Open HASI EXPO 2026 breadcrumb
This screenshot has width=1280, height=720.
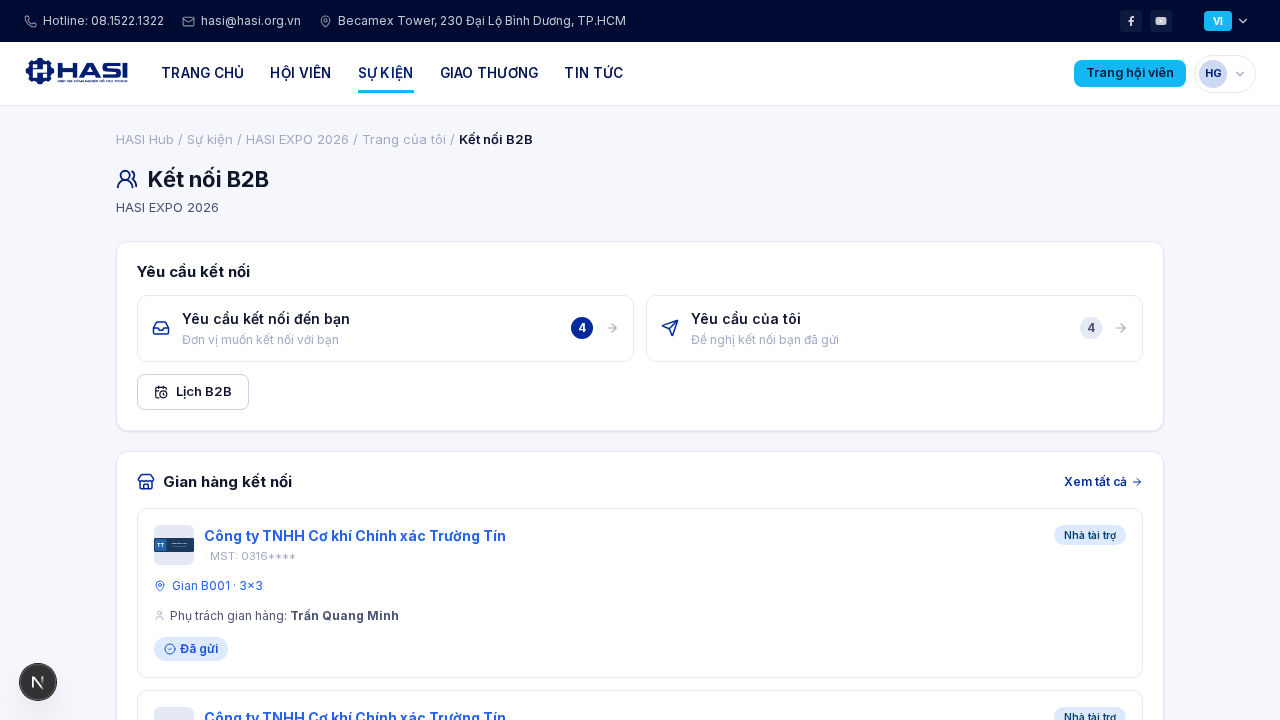pos(297,139)
